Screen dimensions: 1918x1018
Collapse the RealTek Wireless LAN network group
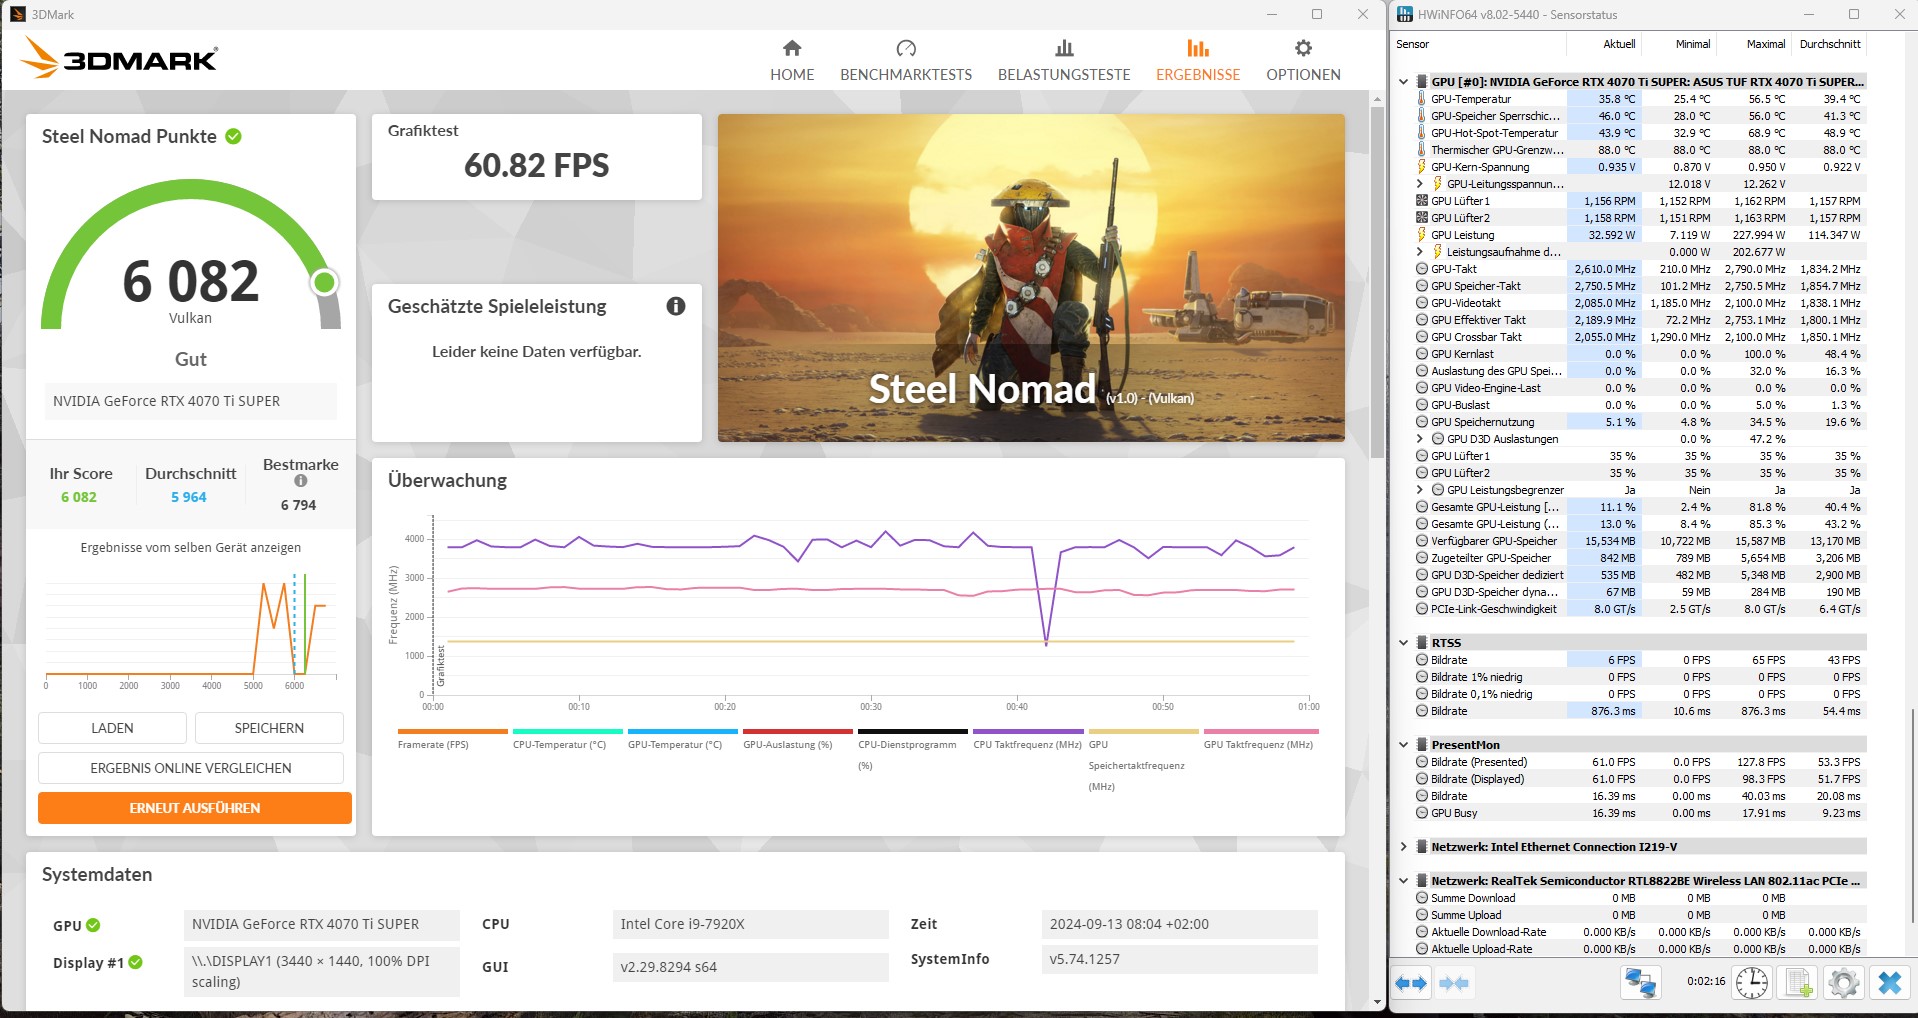pyautogui.click(x=1403, y=881)
